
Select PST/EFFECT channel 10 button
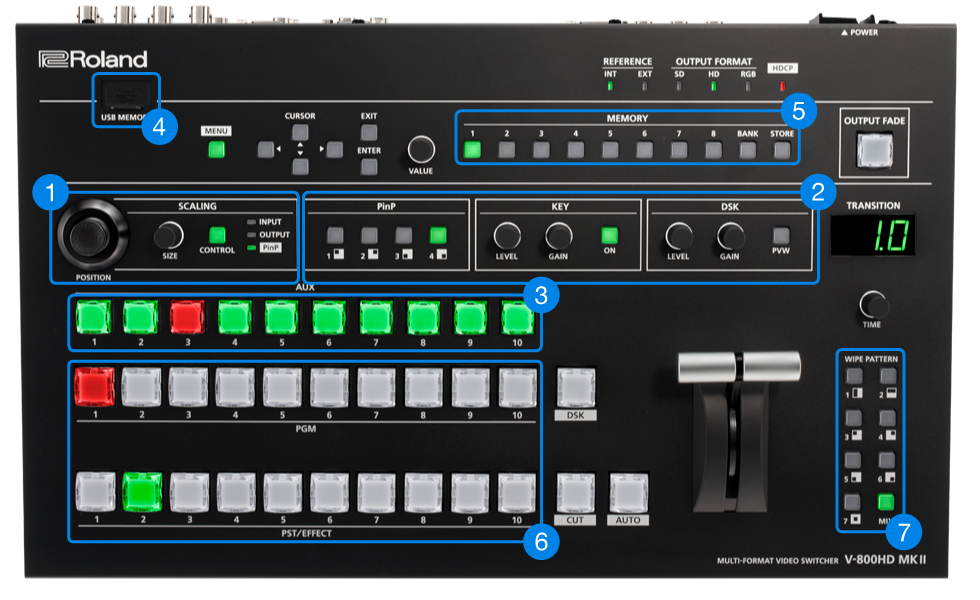(x=517, y=492)
